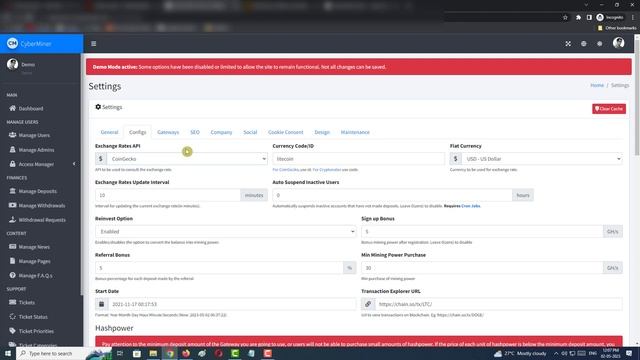Open weather widget in system tray
This screenshot has width=640, height=360.
tap(520, 353)
